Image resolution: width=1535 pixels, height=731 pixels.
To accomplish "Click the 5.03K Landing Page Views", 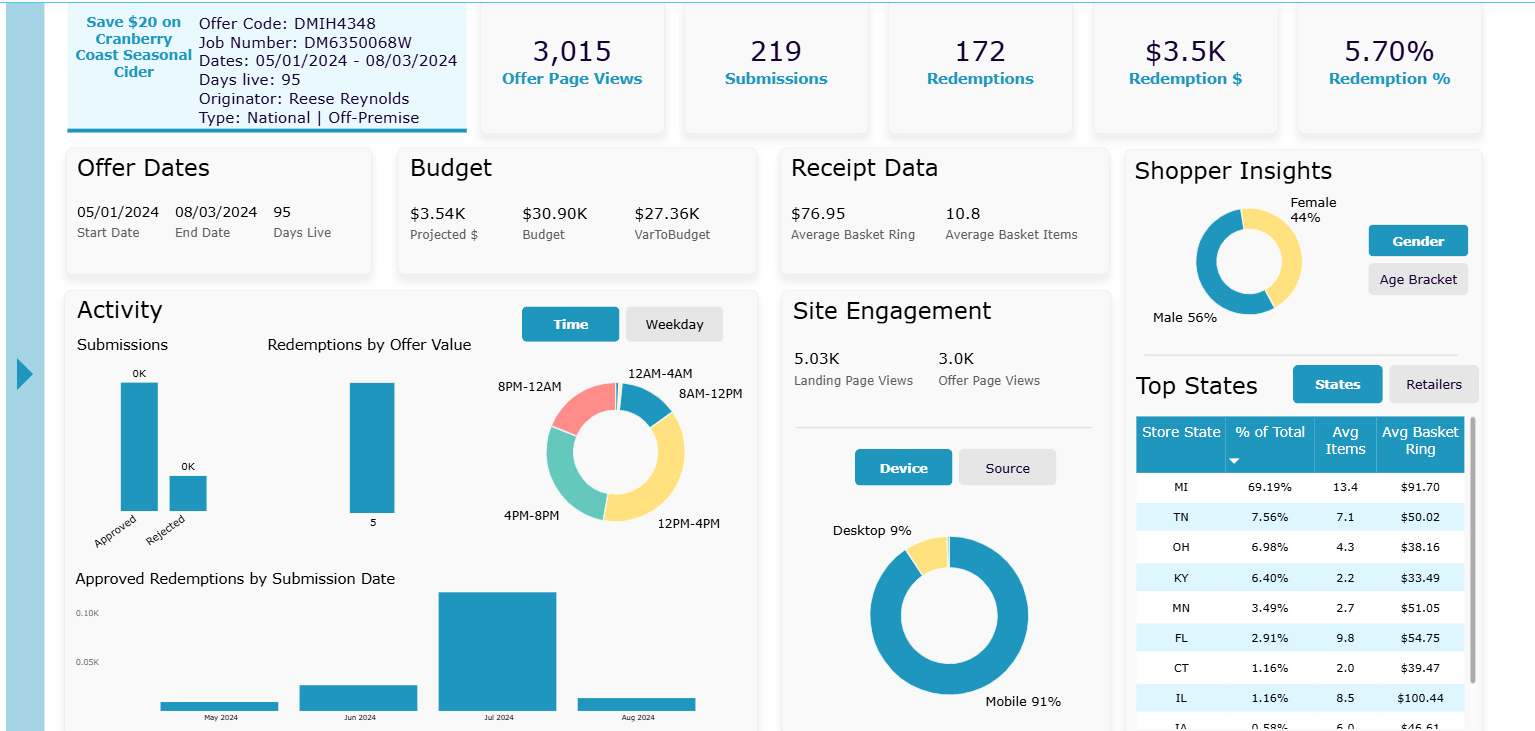I will click(818, 358).
